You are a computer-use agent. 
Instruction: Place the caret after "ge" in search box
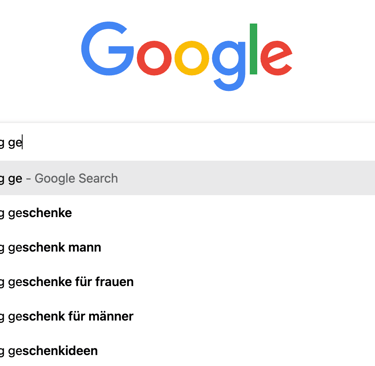(23, 143)
